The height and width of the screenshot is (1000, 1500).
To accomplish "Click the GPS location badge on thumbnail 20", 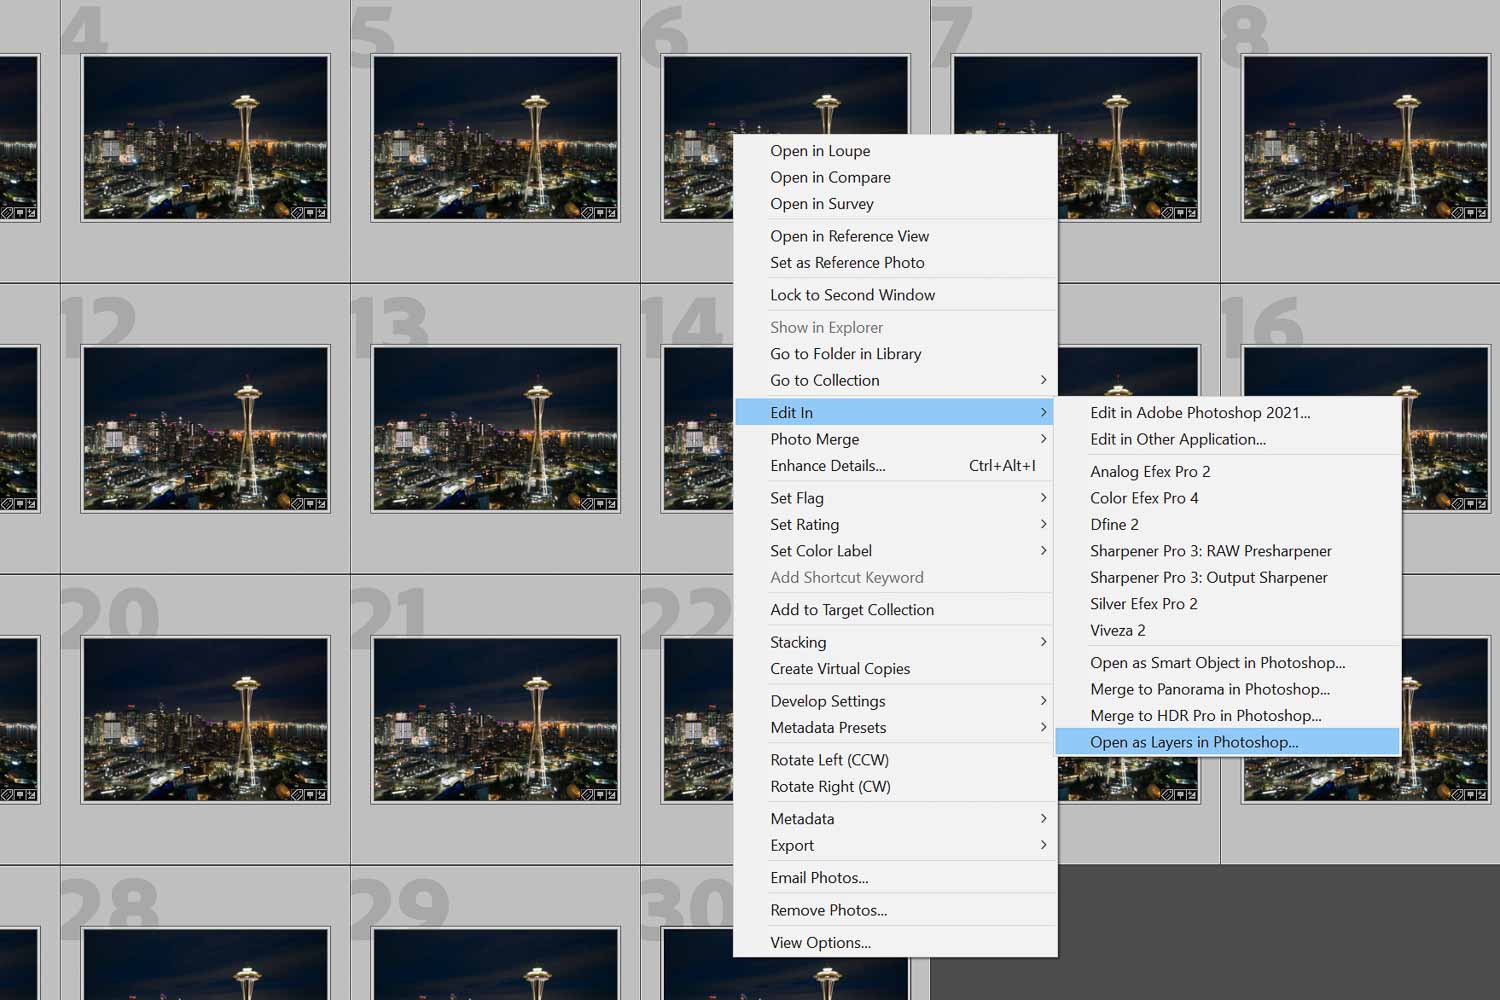I will (310, 795).
